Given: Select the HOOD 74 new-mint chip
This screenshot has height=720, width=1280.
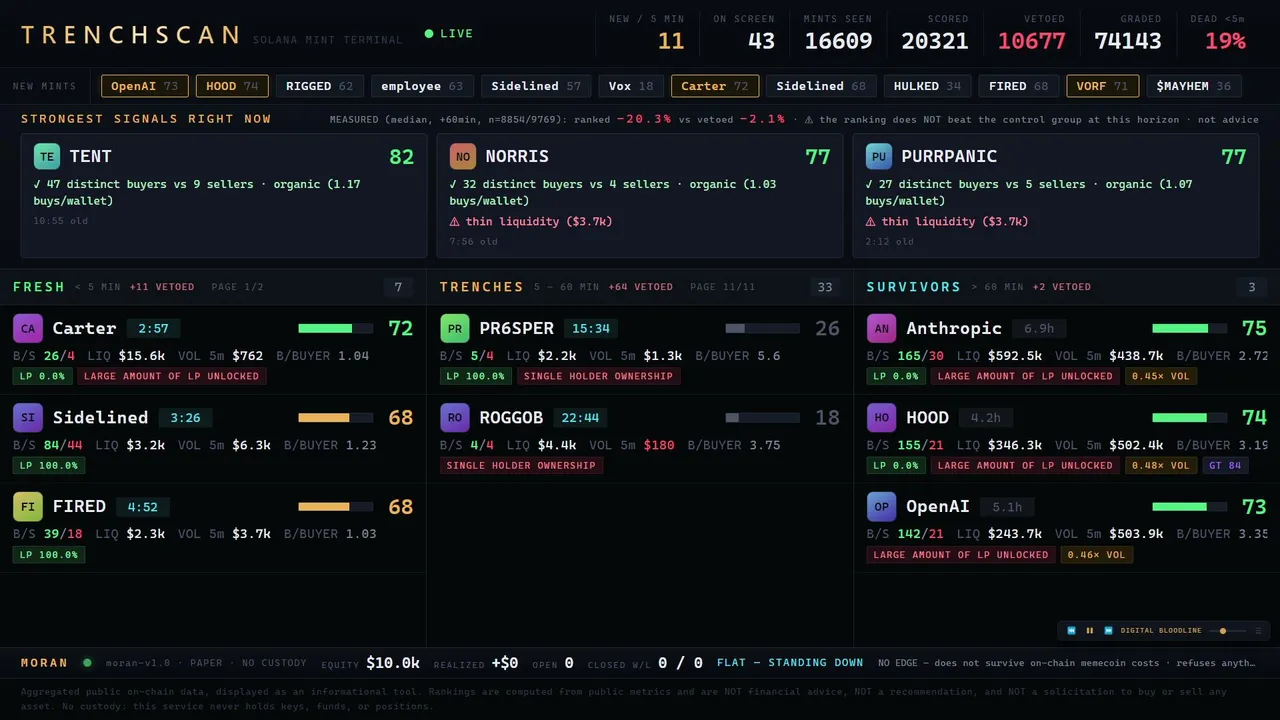Looking at the screenshot, I should (232, 86).
